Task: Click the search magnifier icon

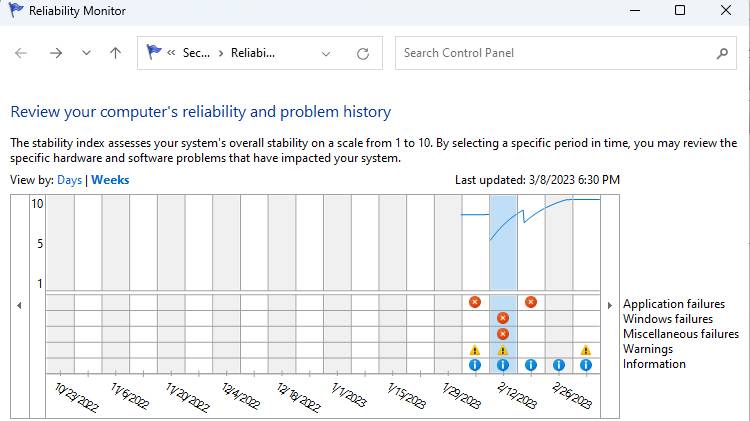Action: click(x=722, y=54)
